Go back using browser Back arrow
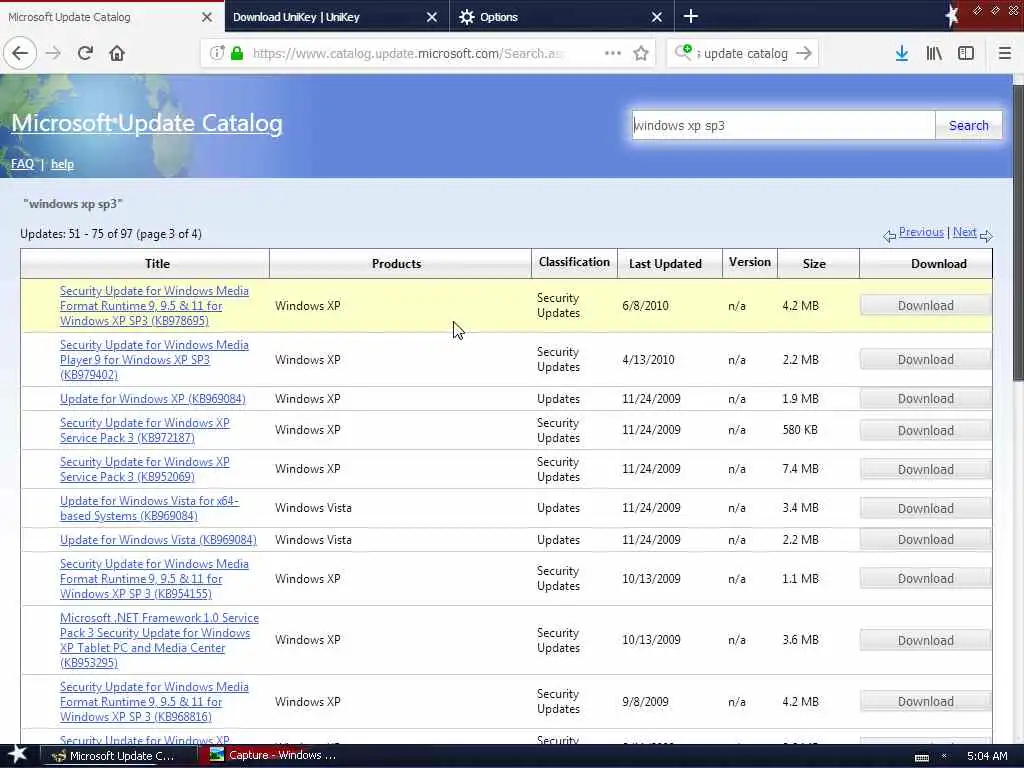The image size is (1024, 768). (x=20, y=53)
